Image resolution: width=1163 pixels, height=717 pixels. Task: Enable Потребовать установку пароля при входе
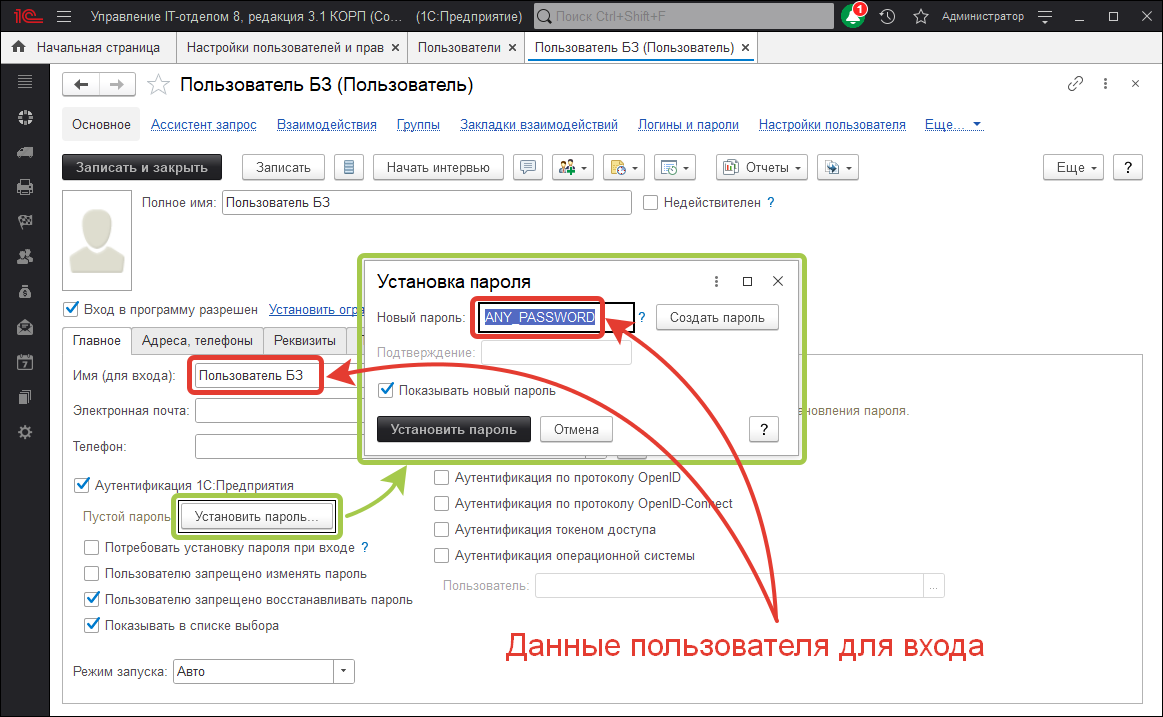92,548
